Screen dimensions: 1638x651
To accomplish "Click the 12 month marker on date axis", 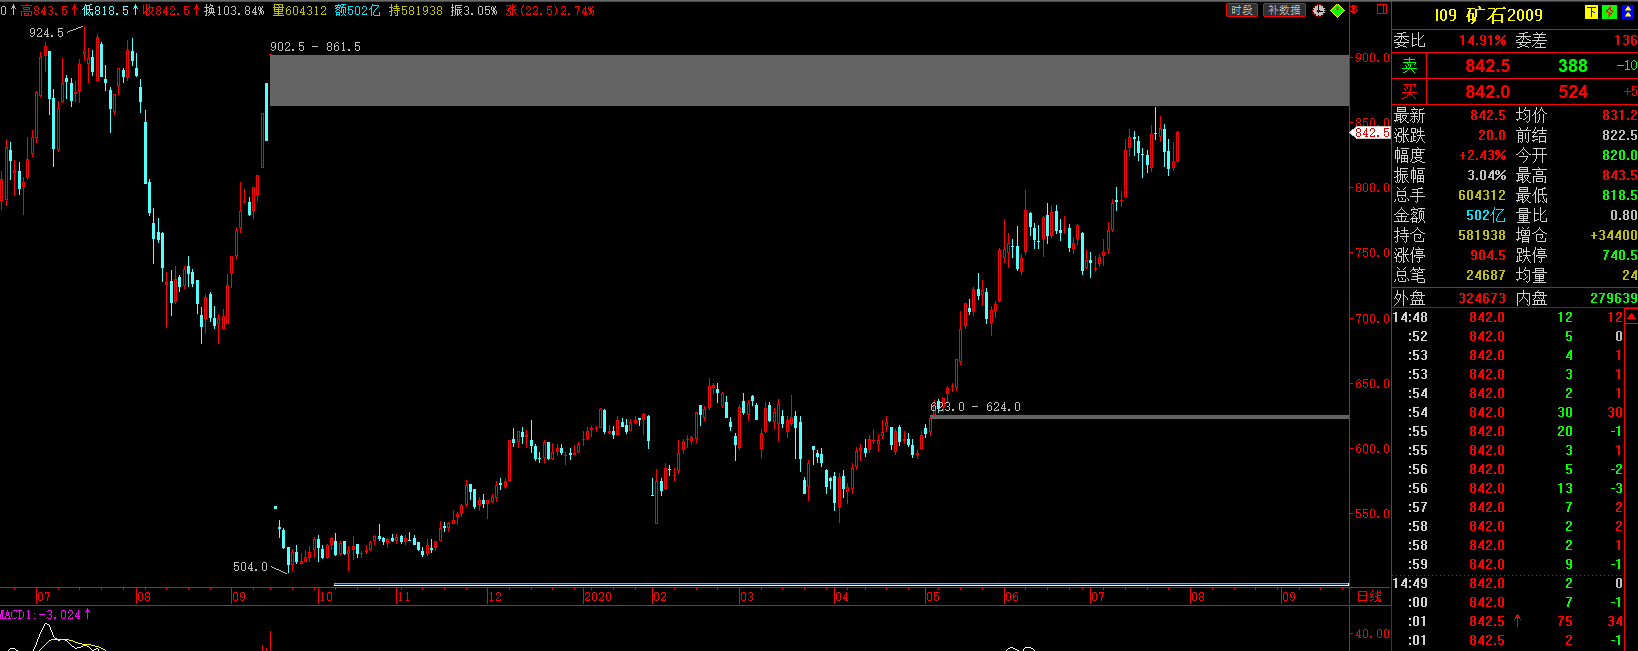I will 495,597.
